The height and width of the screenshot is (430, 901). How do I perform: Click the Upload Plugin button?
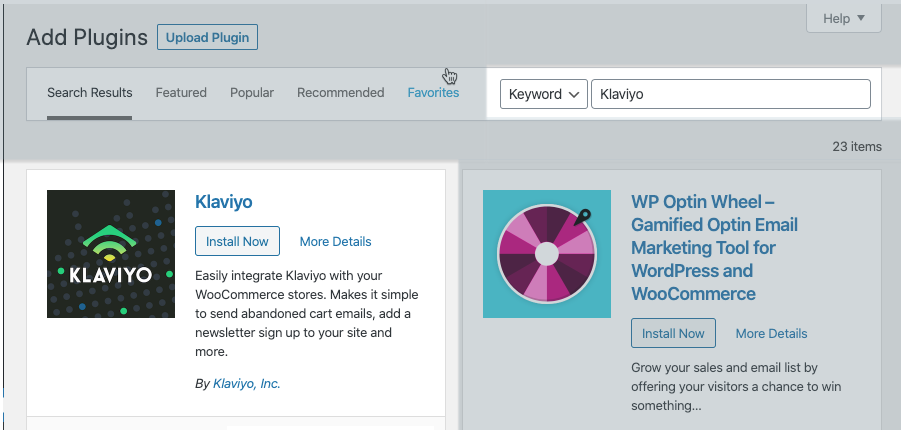click(207, 37)
